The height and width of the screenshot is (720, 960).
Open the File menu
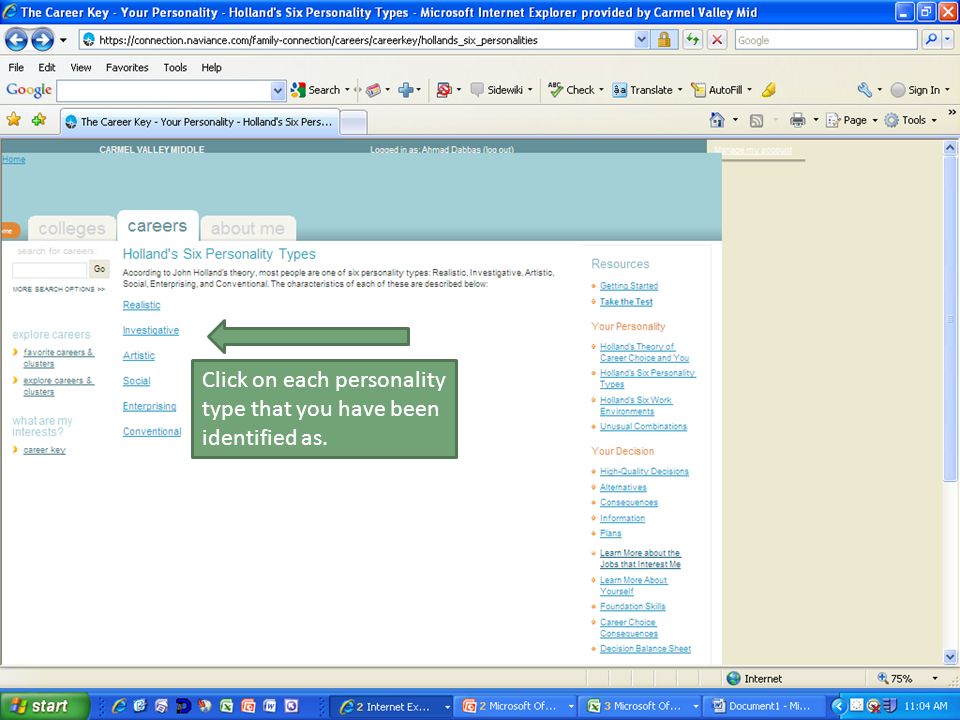point(16,67)
